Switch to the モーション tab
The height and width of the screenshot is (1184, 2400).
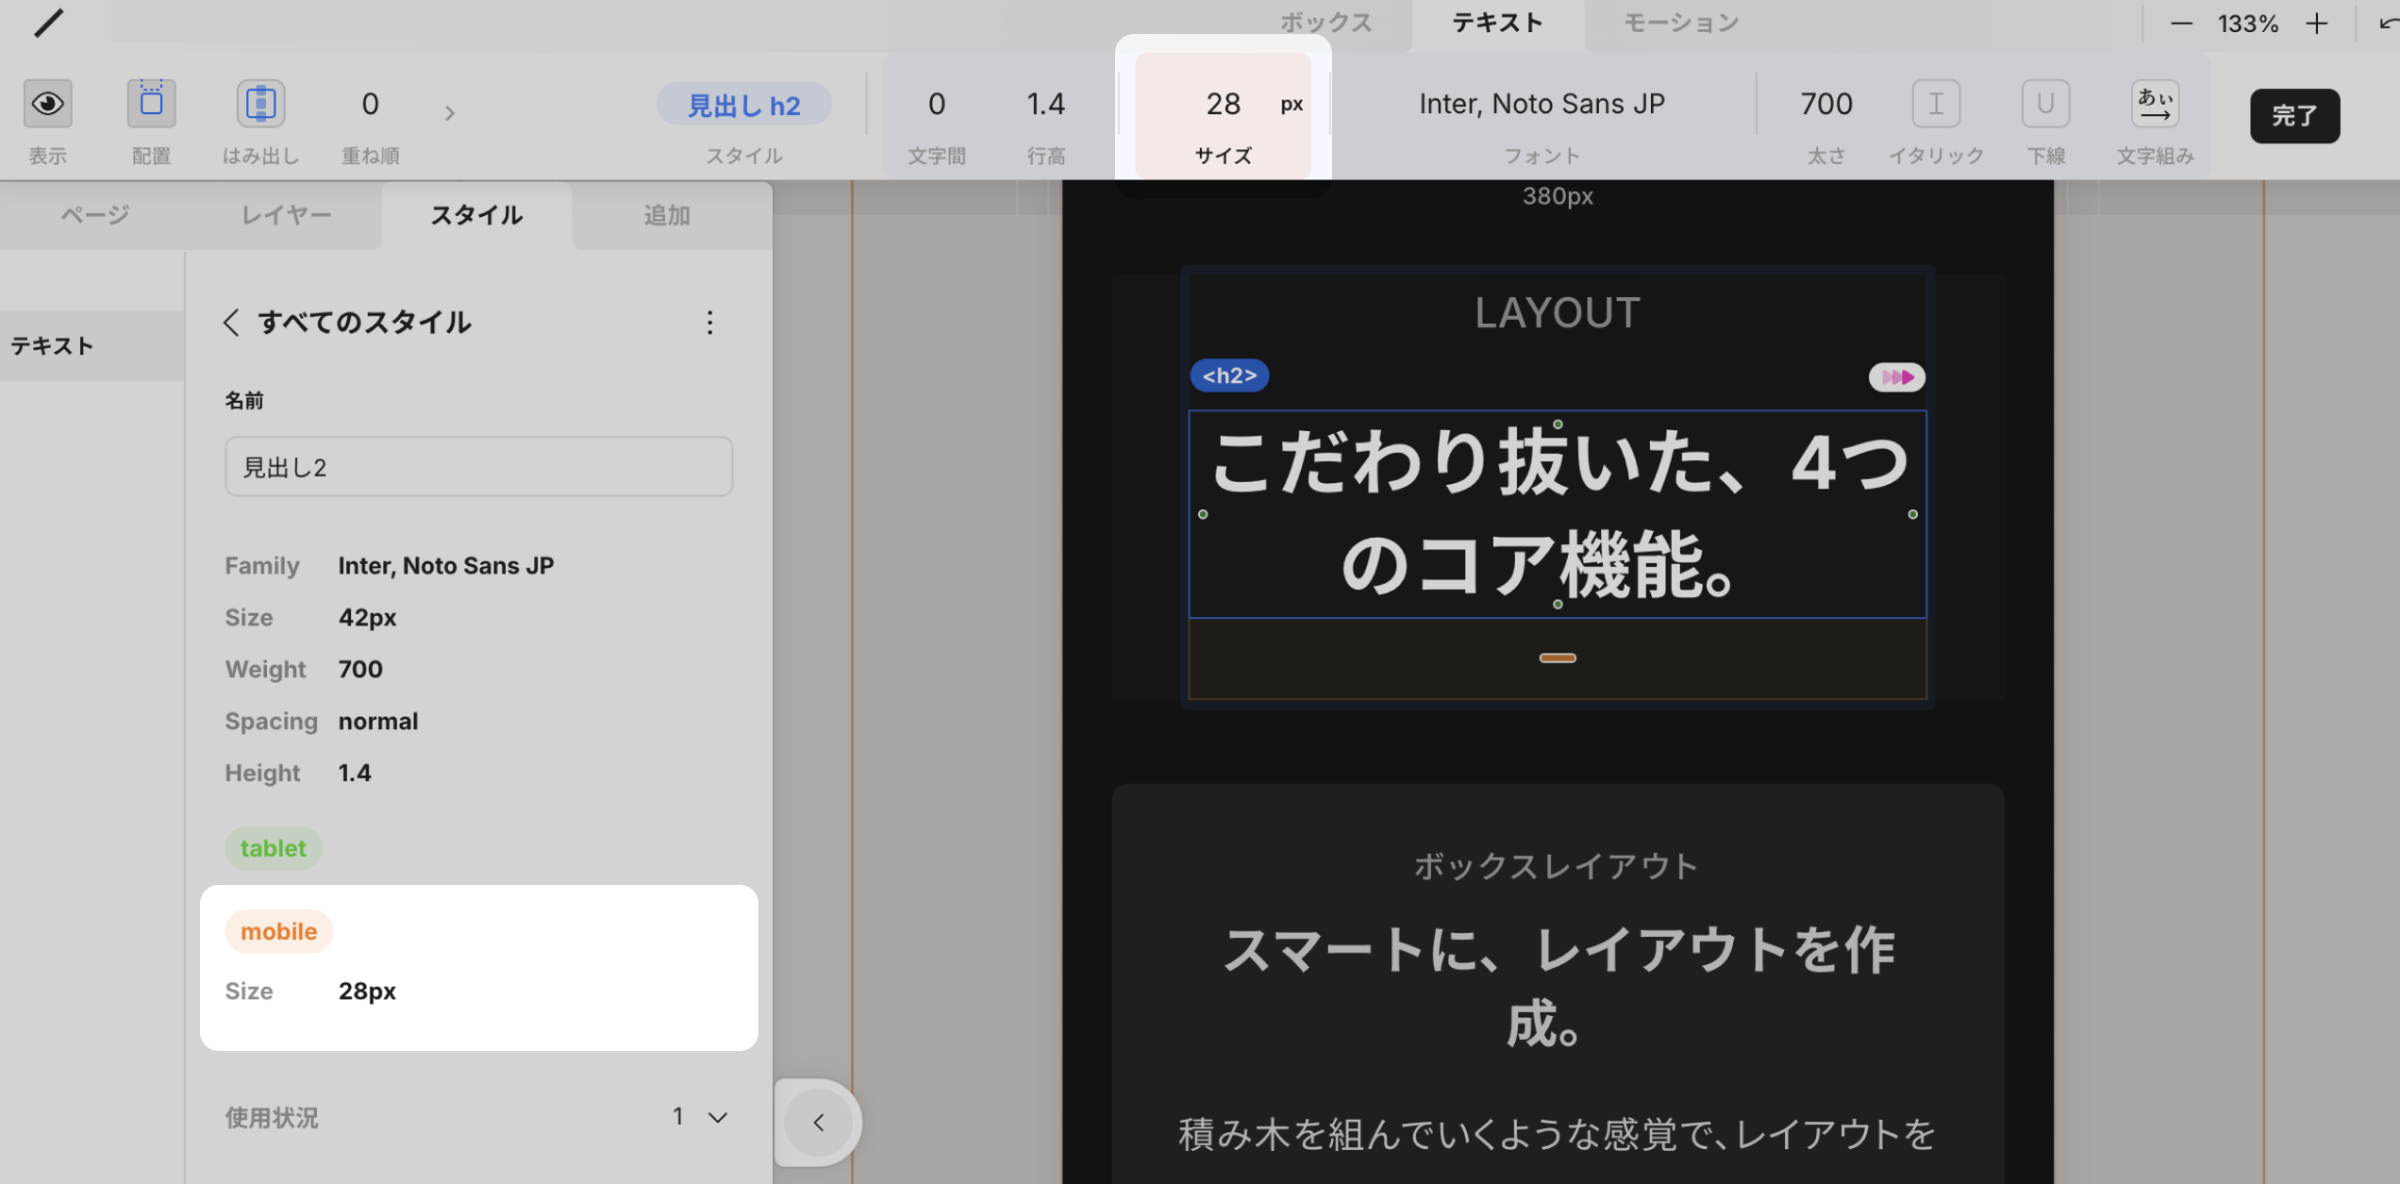coord(1681,24)
